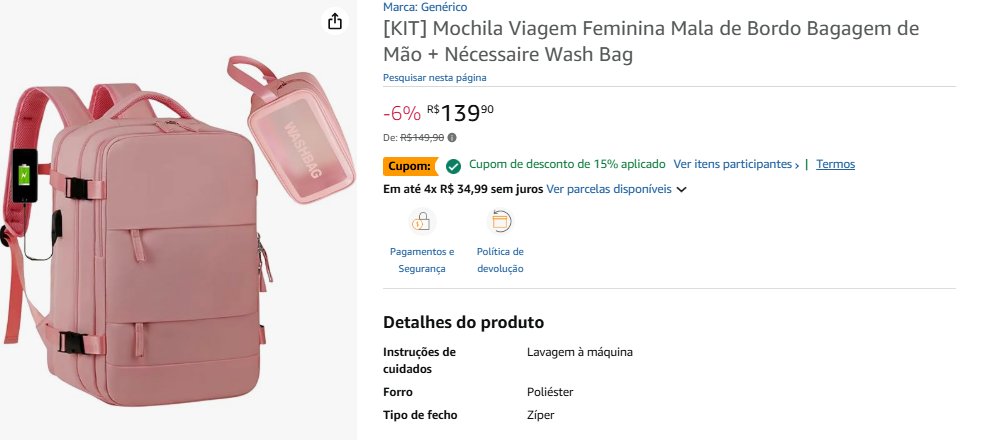The image size is (991, 440).
Task: Click the -6% discount label
Action: click(401, 113)
